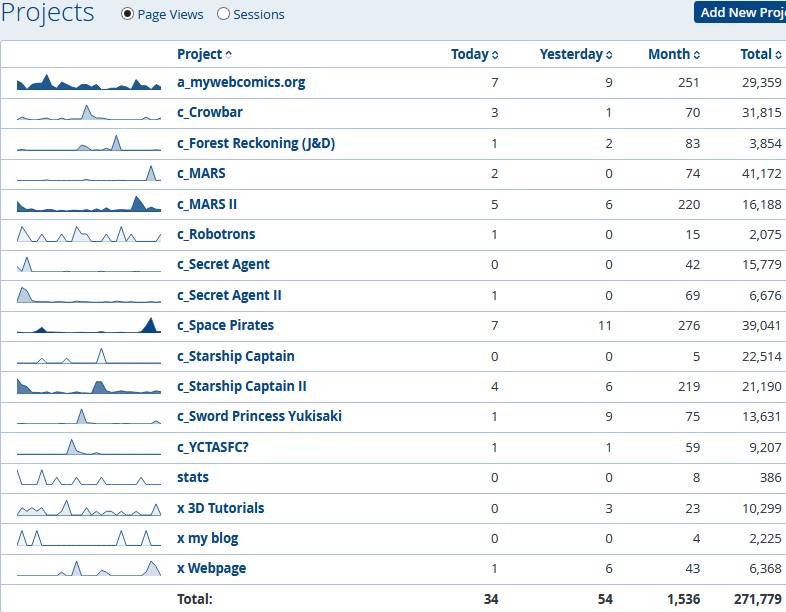
Task: Open c_Forest Reckoning (J&D) project link
Action: point(255,143)
